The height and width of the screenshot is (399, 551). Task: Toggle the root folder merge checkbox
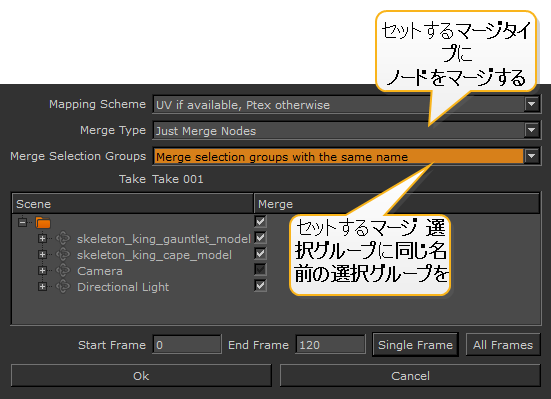[x=260, y=221]
